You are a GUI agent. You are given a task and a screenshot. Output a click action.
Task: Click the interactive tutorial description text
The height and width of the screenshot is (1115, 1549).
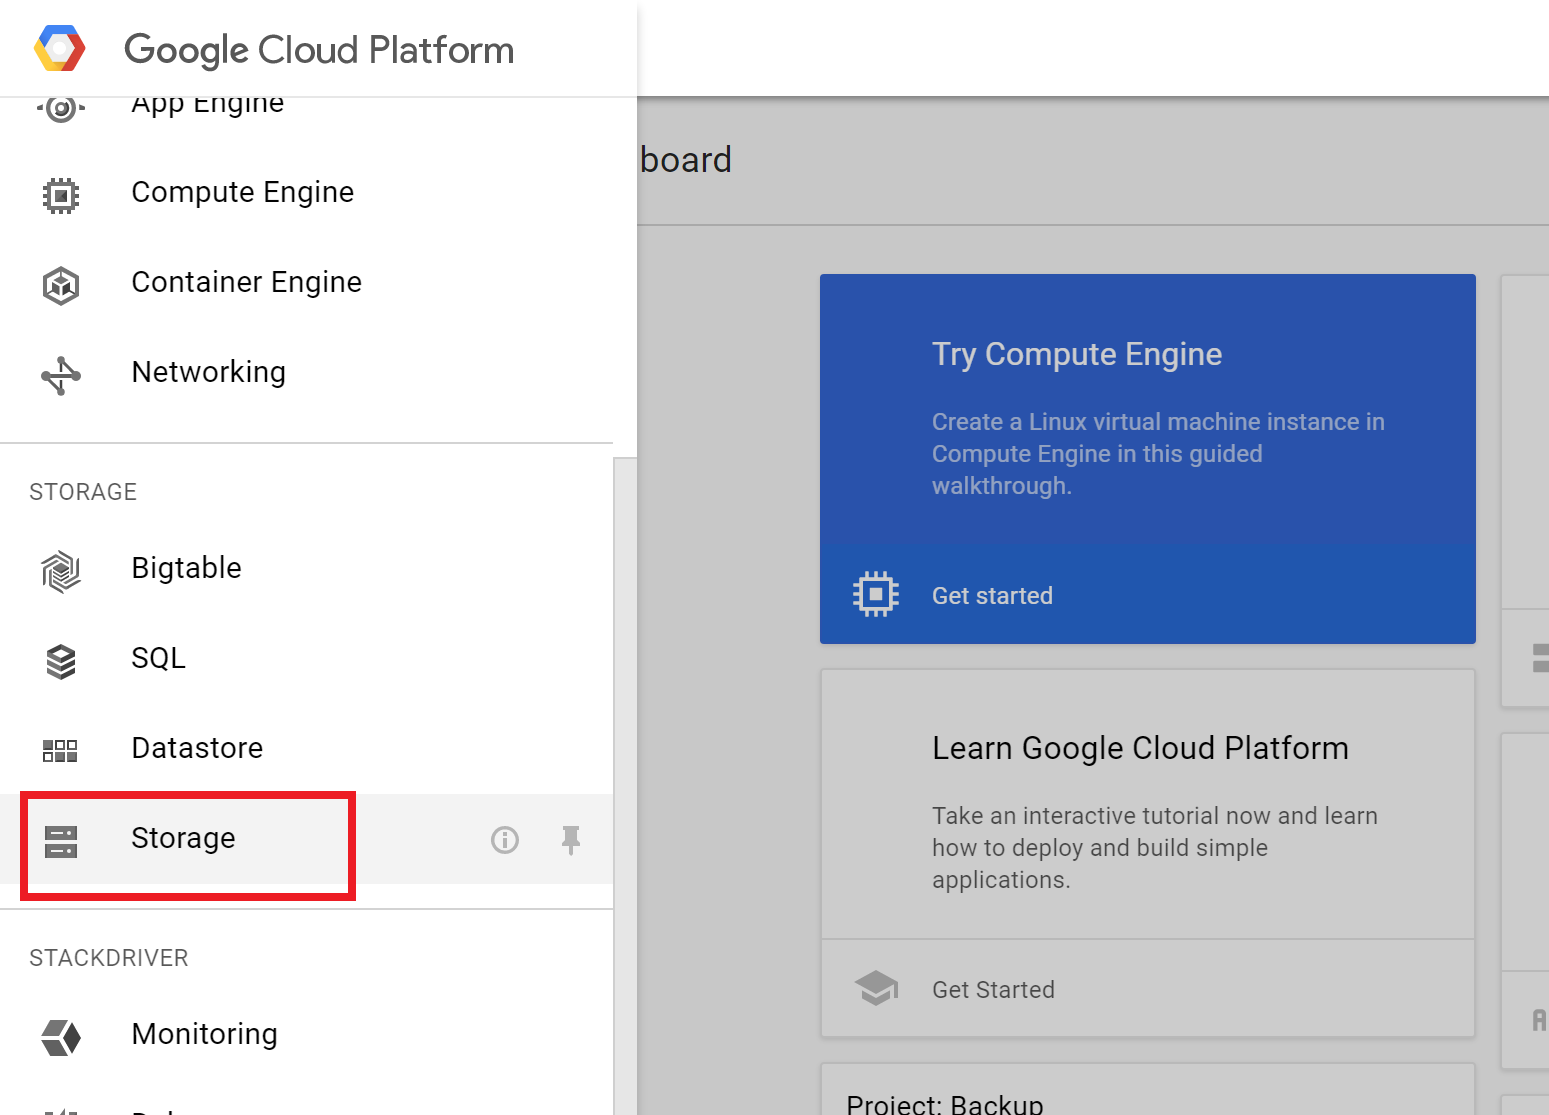1155,848
